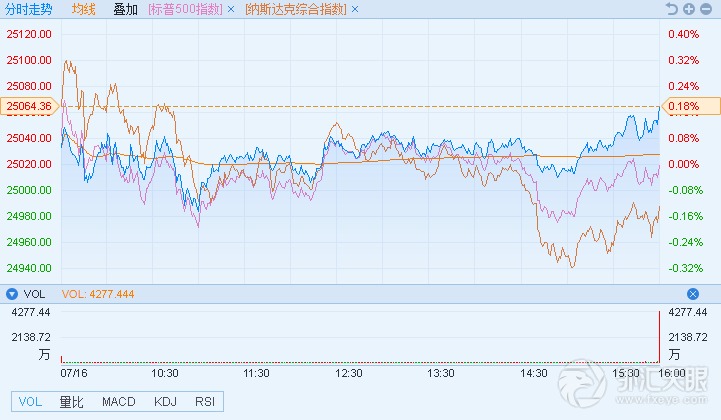Viewport: 721px width, 420px height.
Task: Switch to the VOL indicator tab
Action: pyautogui.click(x=30, y=402)
